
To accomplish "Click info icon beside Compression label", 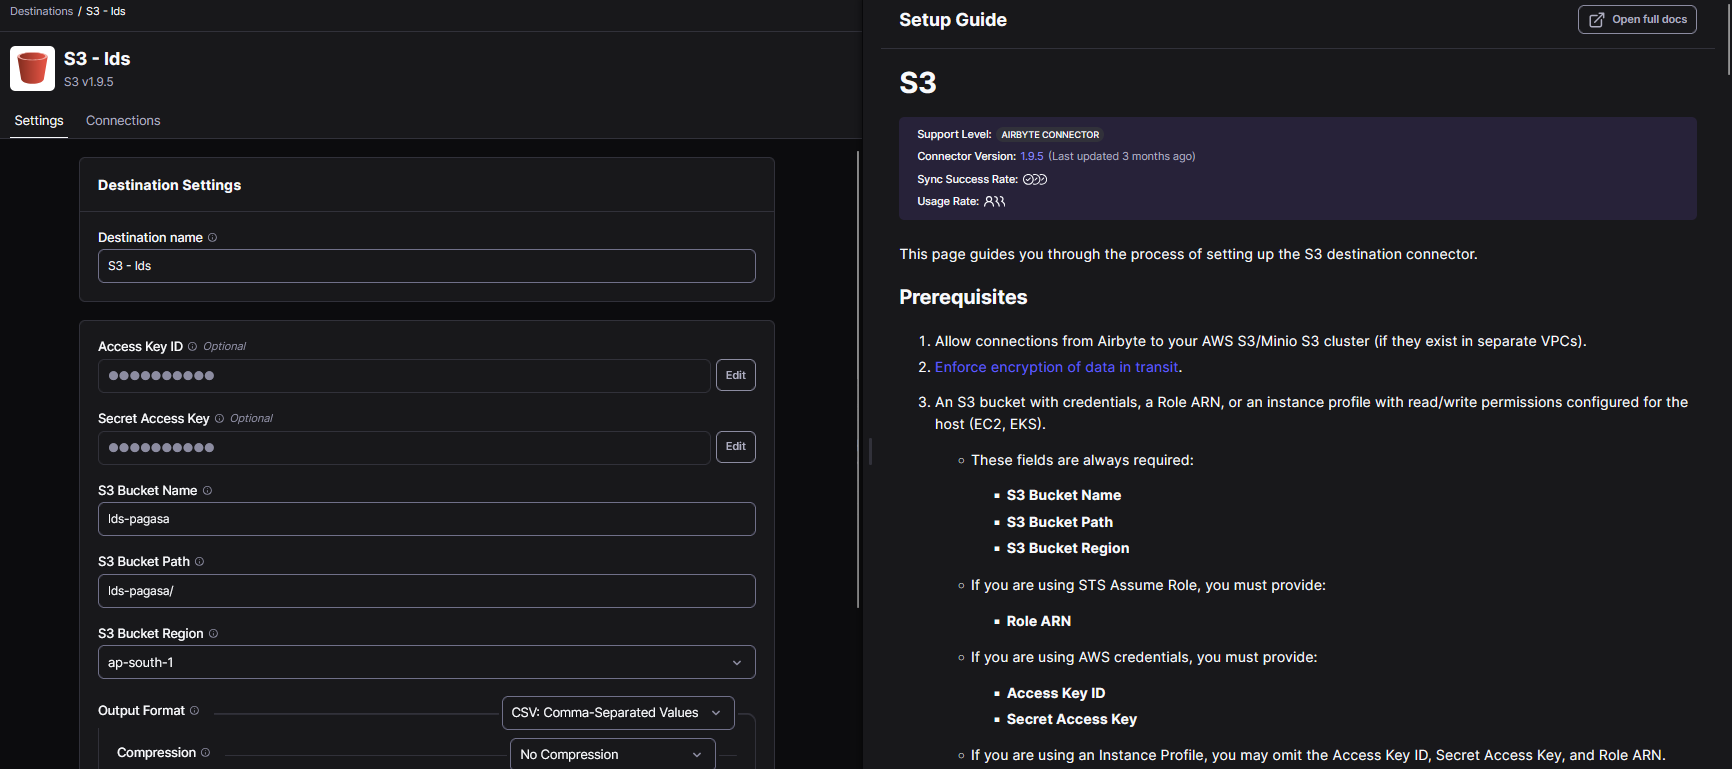I will point(205,753).
